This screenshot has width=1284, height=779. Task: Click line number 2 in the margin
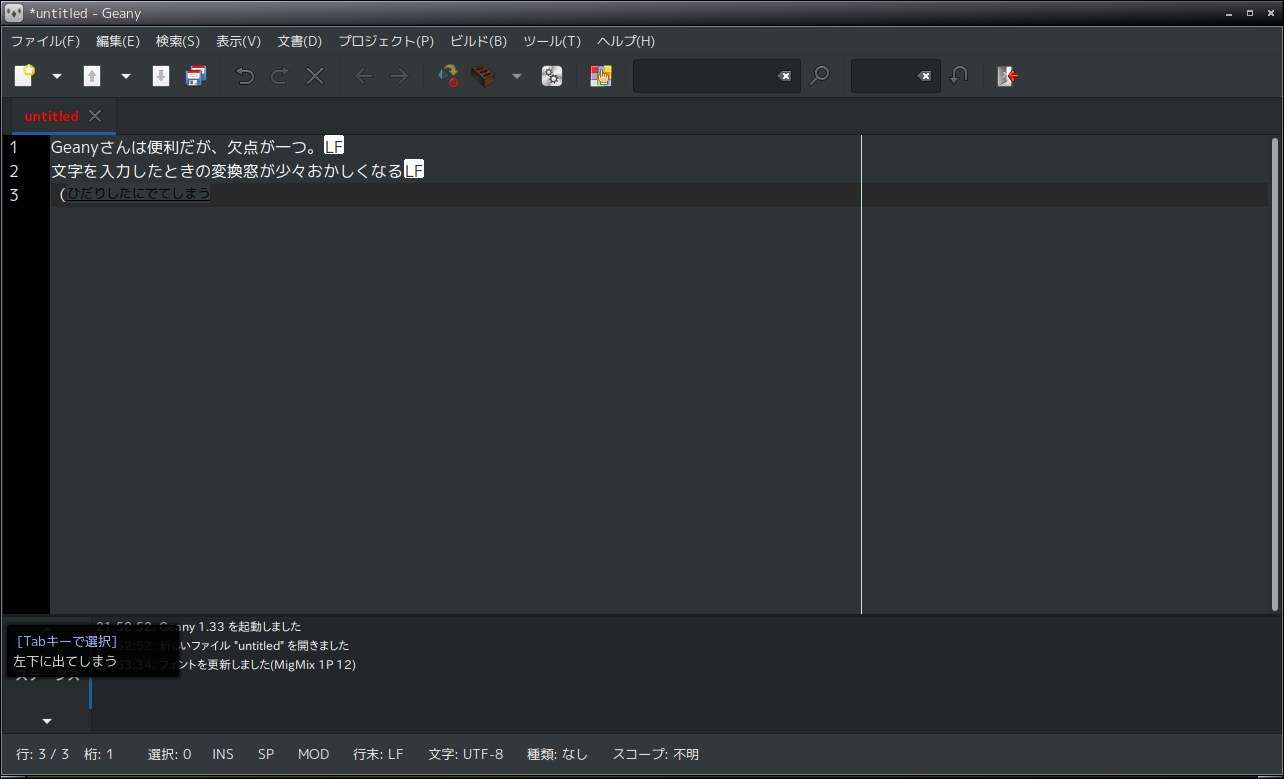(x=14, y=171)
